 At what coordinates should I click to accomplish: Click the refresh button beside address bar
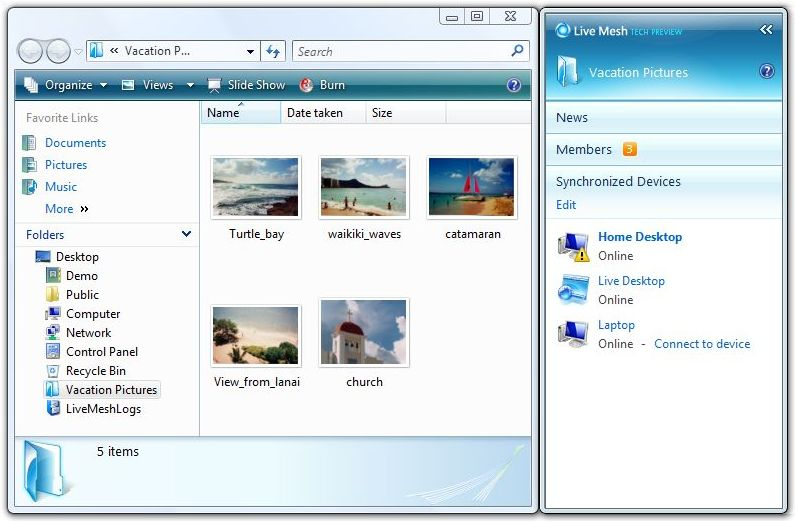(273, 51)
